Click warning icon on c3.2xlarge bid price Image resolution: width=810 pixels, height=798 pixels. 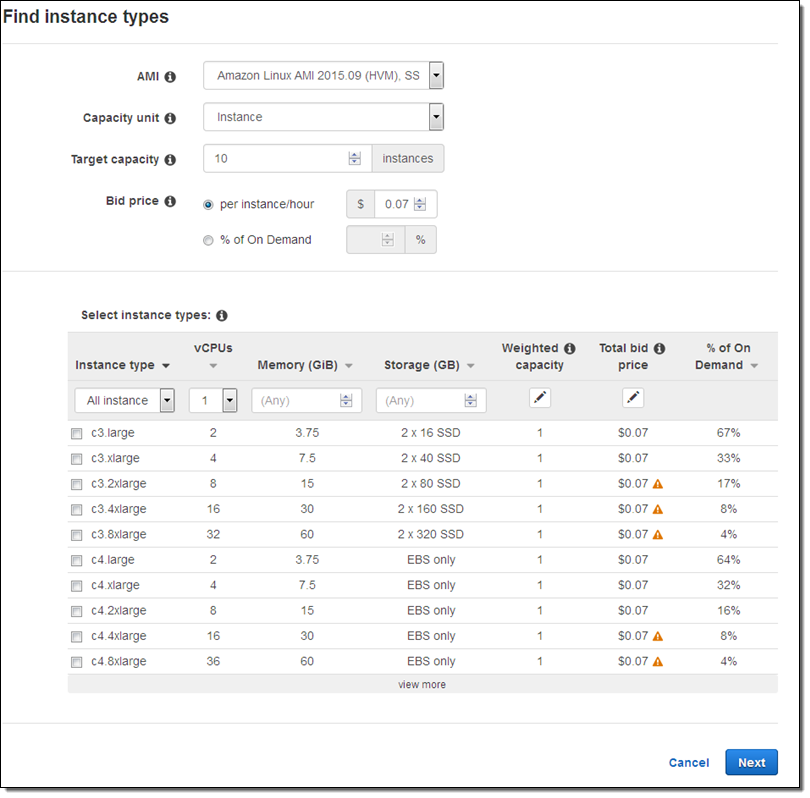pos(658,484)
